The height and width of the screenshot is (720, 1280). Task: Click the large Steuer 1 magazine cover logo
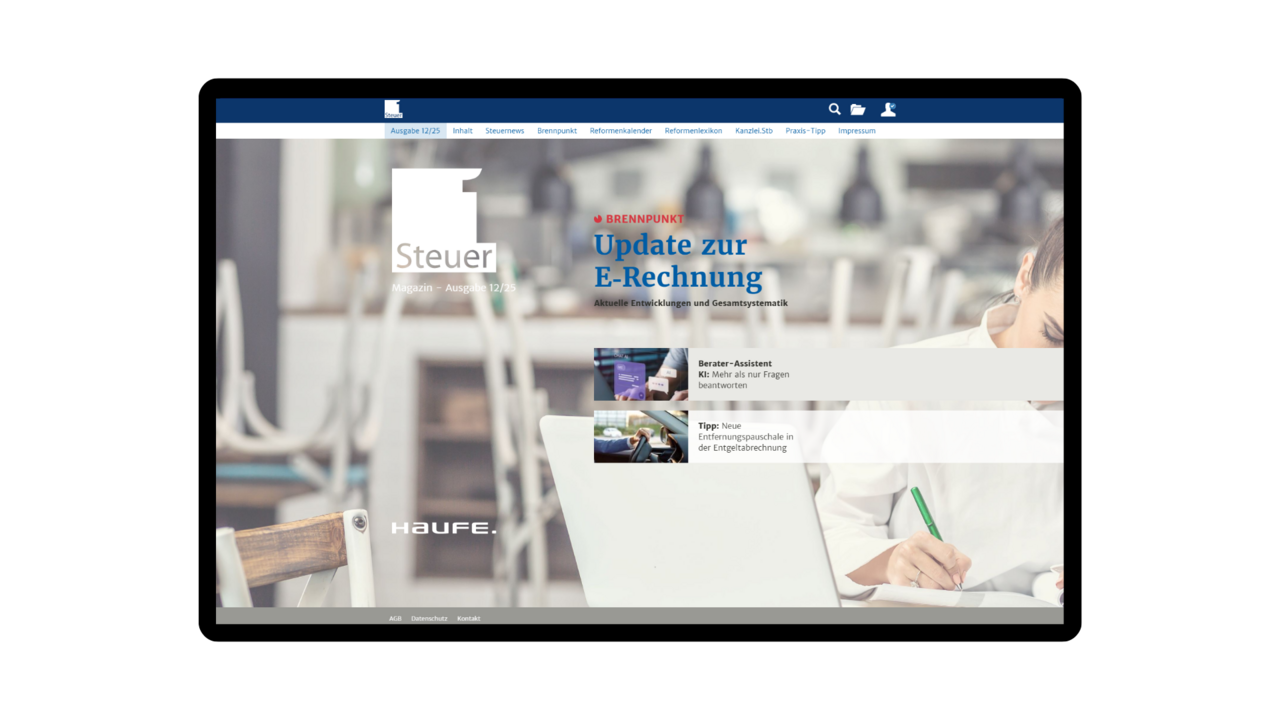pos(443,220)
